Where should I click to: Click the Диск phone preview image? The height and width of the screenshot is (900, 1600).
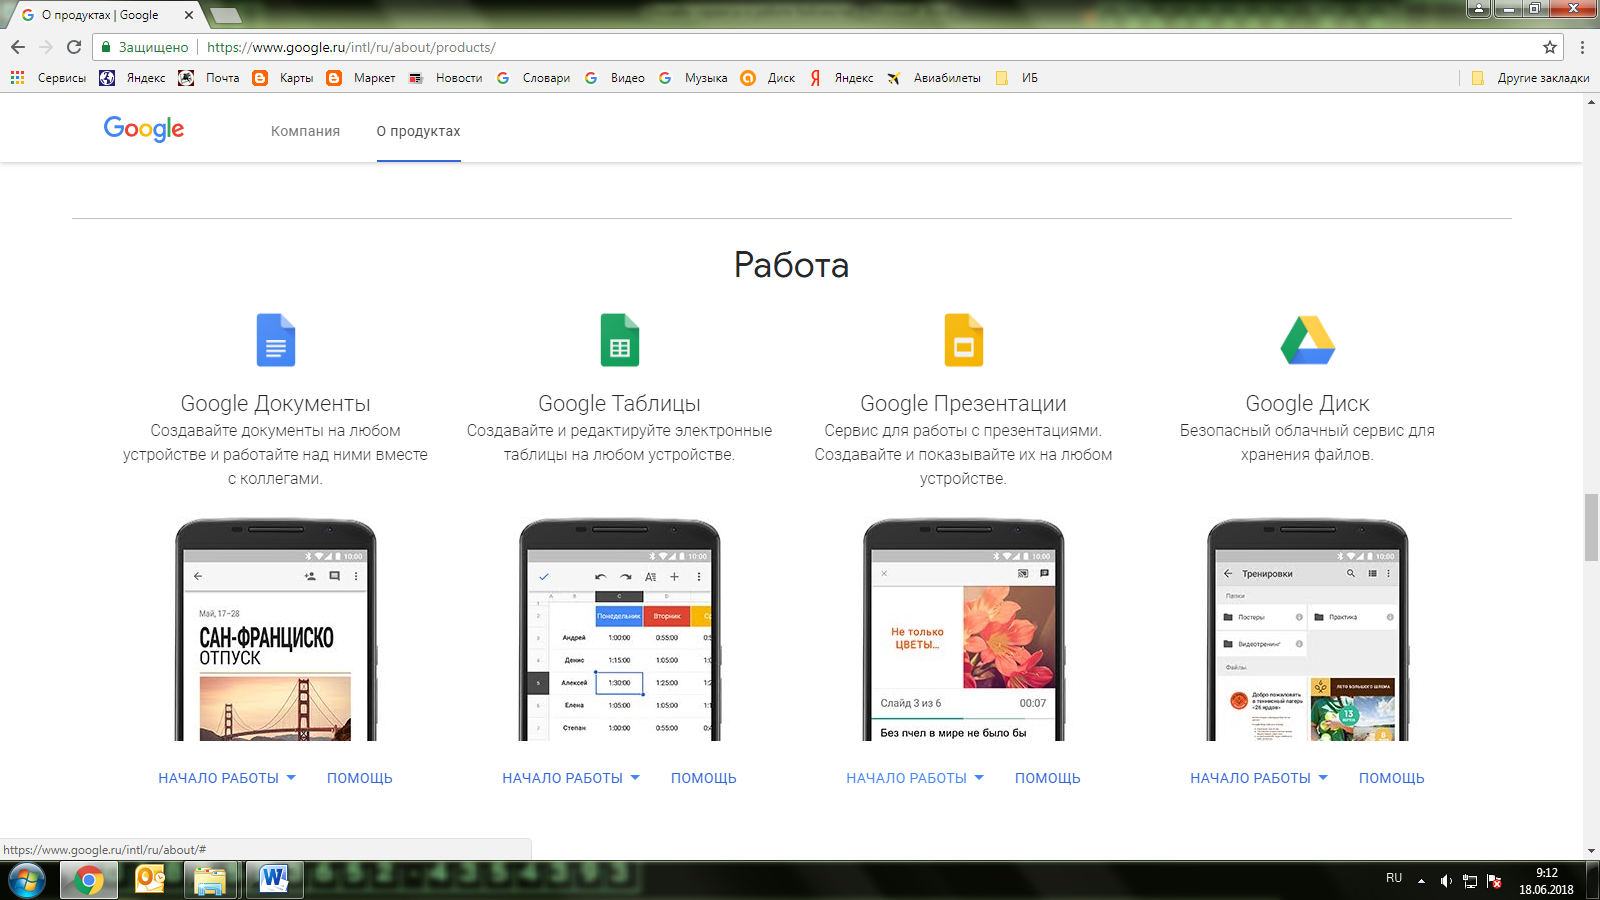click(1308, 630)
